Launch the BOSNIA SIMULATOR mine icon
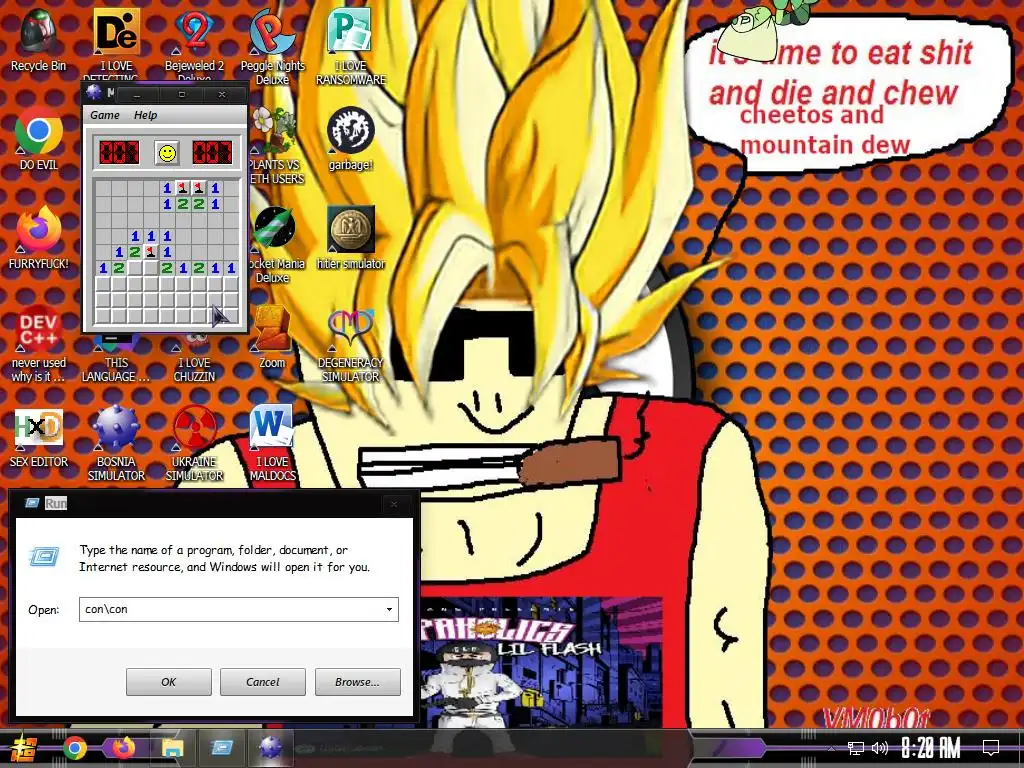The height and width of the screenshot is (768, 1024). point(116,443)
